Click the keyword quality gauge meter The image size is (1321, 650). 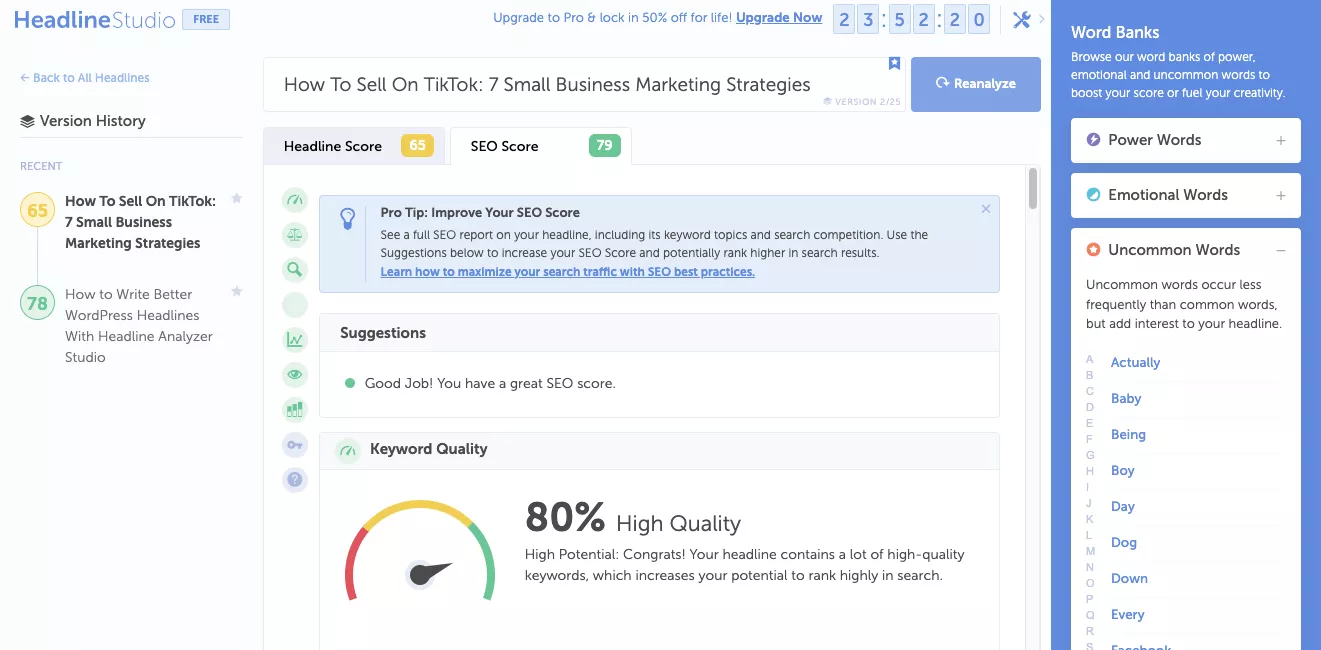point(420,552)
